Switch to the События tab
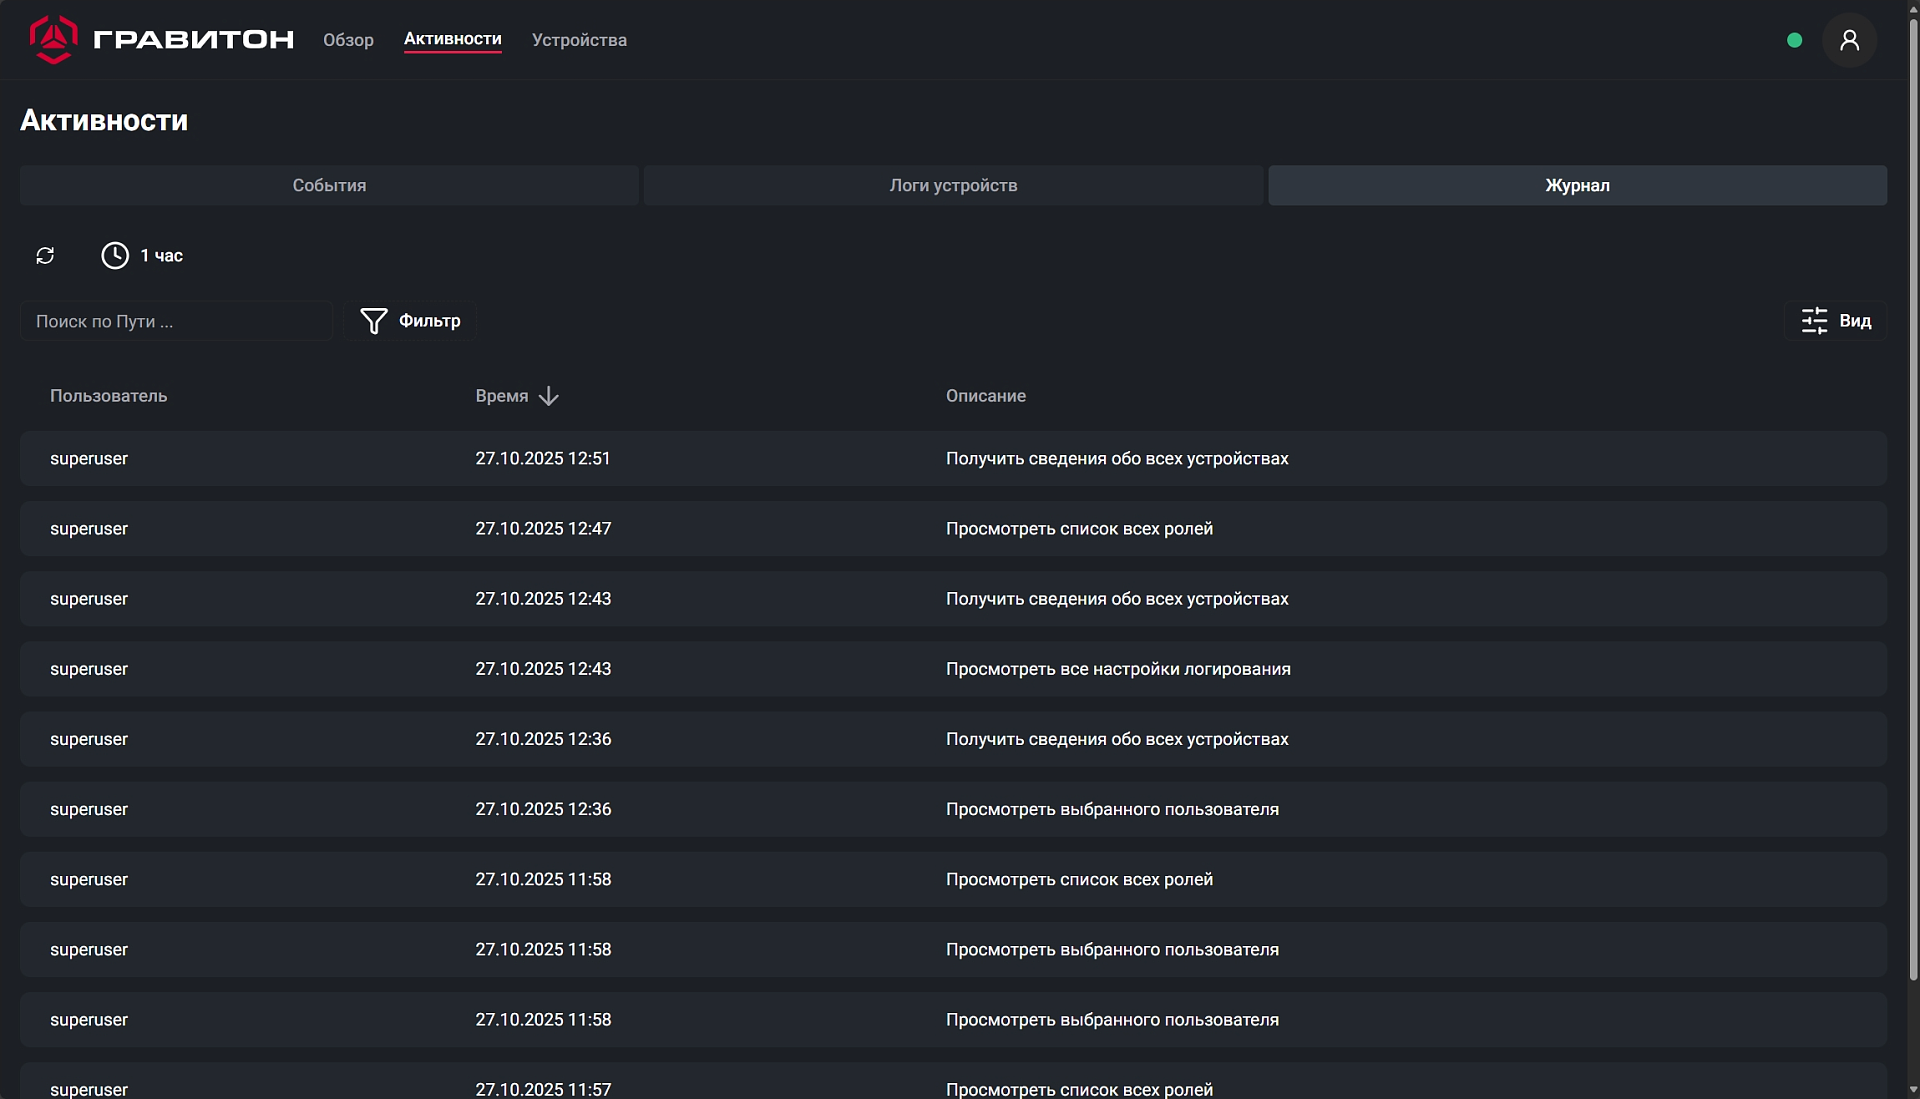The image size is (1920, 1099). pyautogui.click(x=329, y=186)
